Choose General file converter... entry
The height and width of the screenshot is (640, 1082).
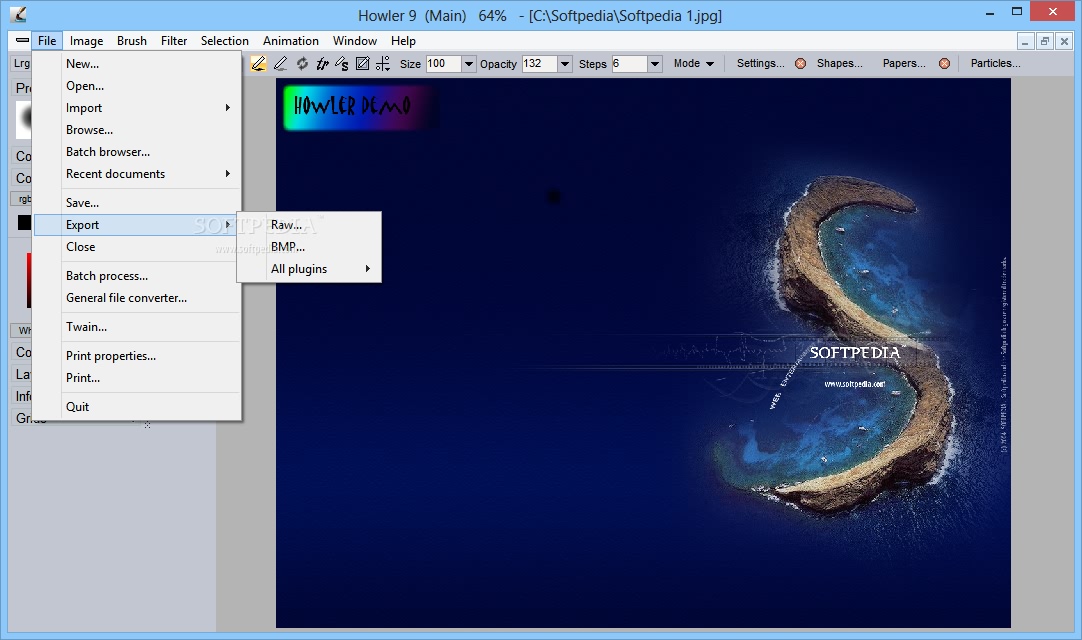pos(137,298)
